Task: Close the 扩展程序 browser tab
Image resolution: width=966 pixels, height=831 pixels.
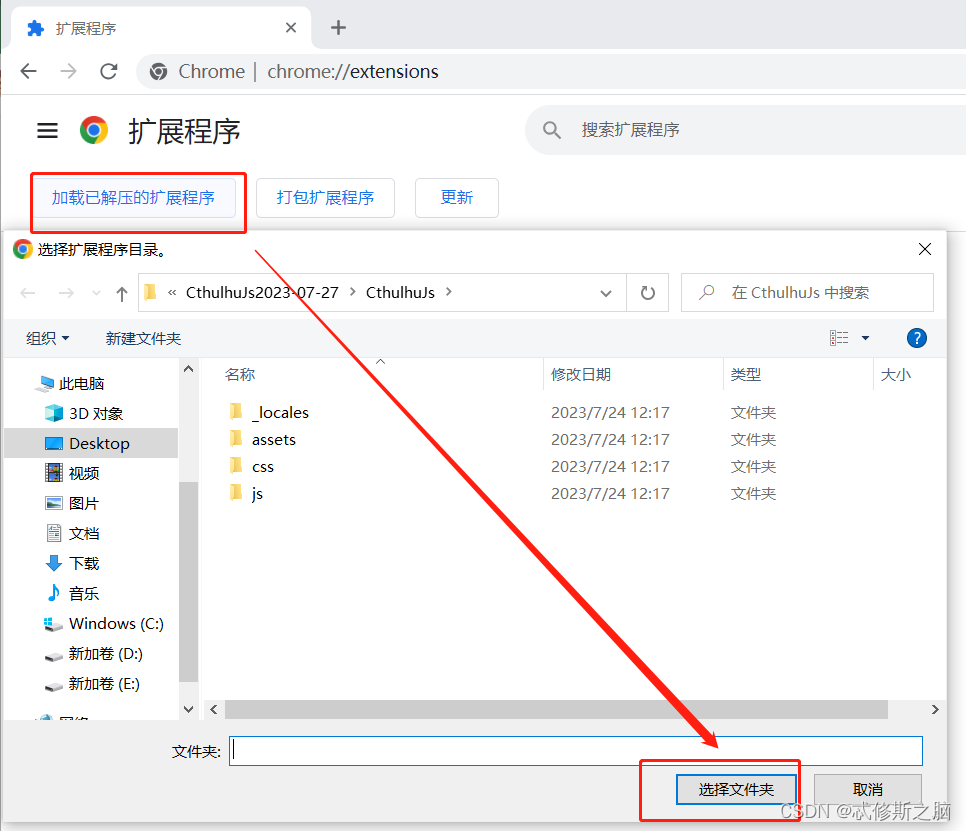Action: coord(291,28)
